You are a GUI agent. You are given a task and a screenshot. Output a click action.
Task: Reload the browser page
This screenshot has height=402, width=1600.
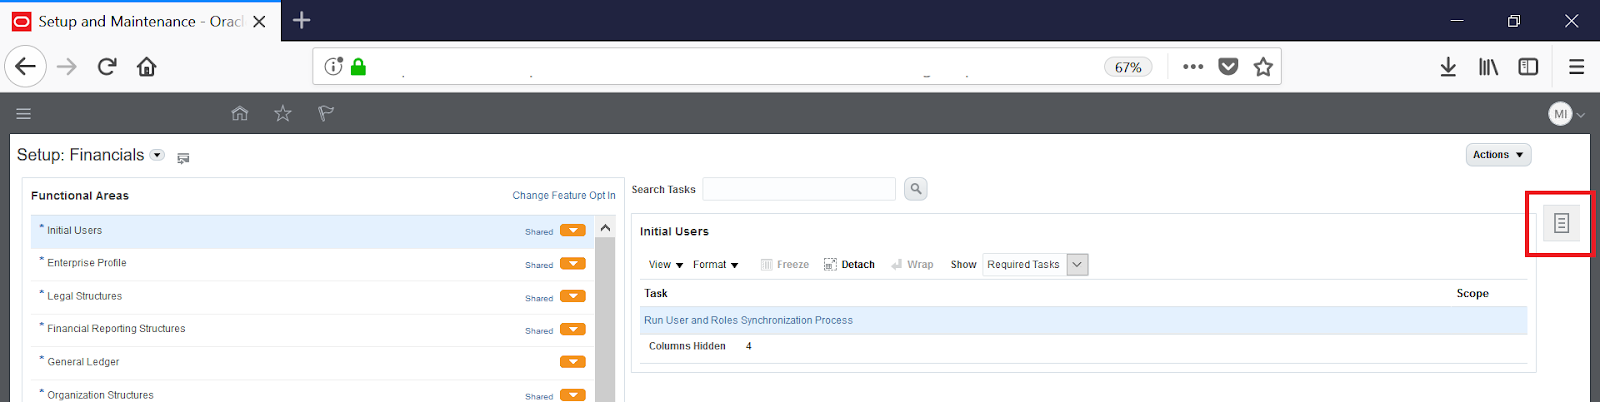tap(107, 67)
